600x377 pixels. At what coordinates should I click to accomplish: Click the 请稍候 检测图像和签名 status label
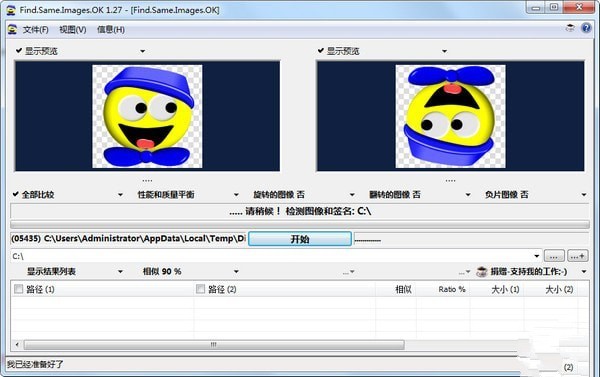click(x=300, y=211)
